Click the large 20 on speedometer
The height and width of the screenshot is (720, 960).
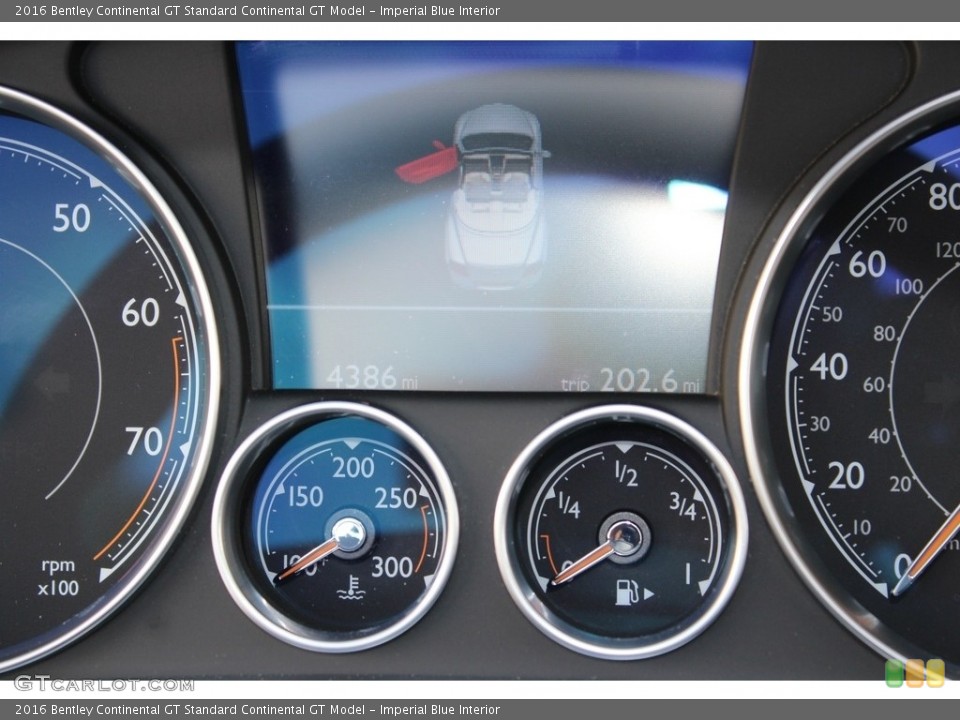click(x=846, y=476)
